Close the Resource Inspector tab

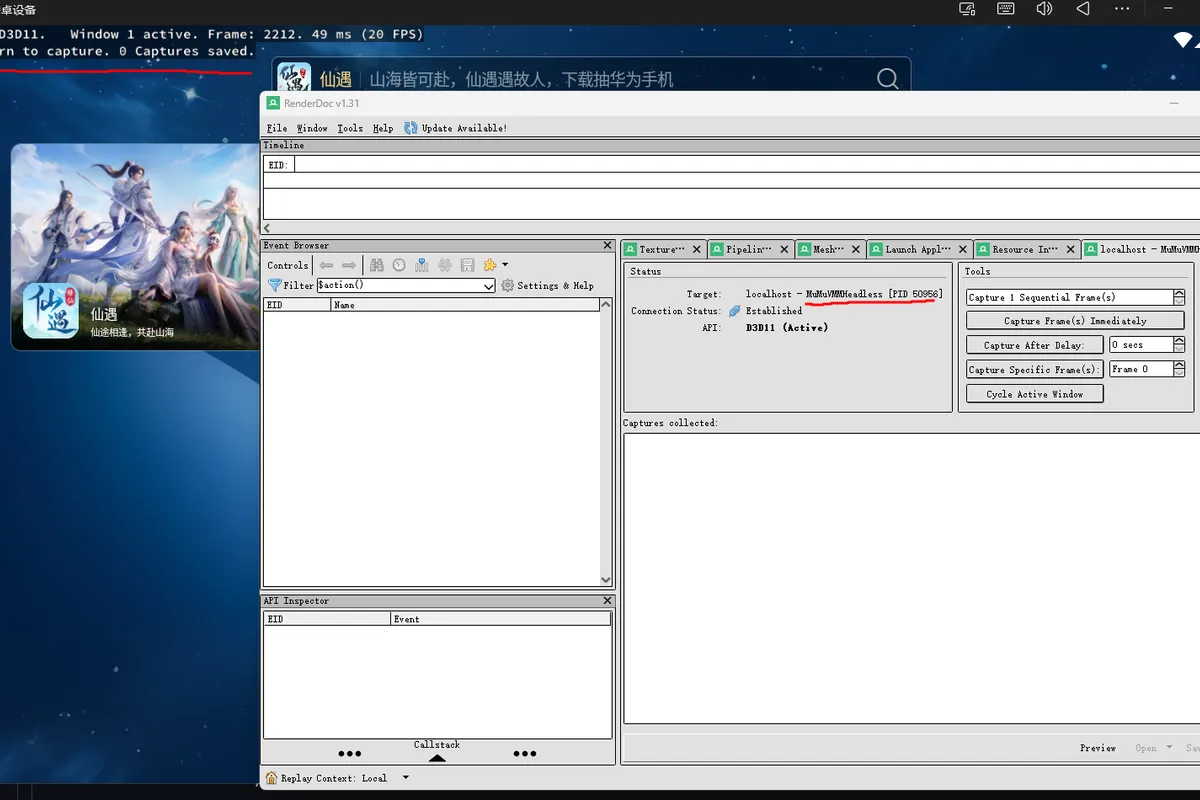(1071, 249)
